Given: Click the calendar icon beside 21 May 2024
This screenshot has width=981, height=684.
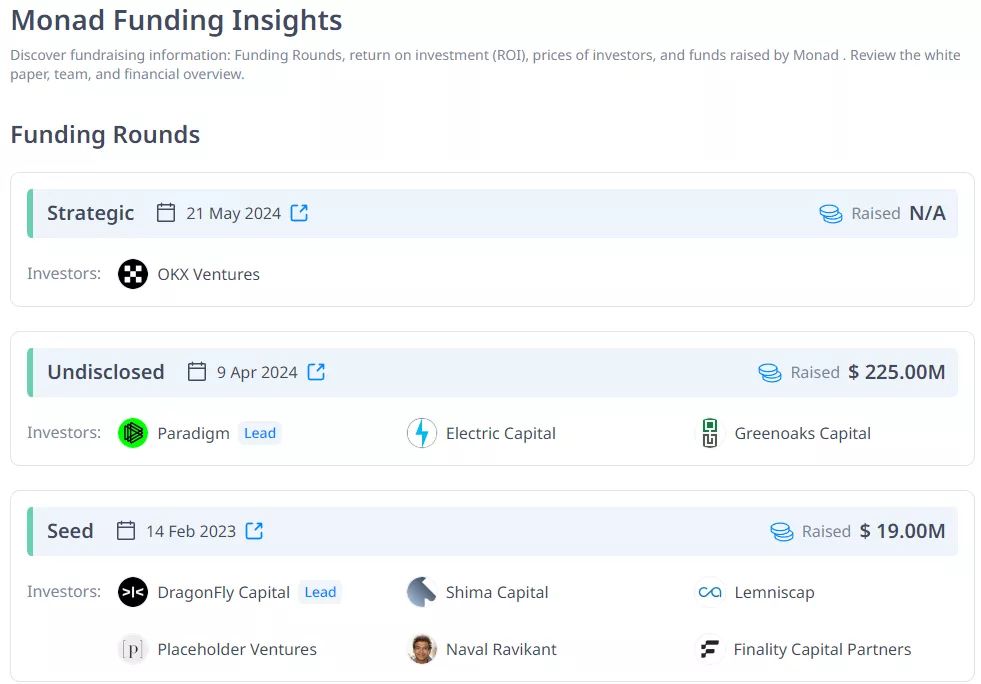Looking at the screenshot, I should [166, 212].
